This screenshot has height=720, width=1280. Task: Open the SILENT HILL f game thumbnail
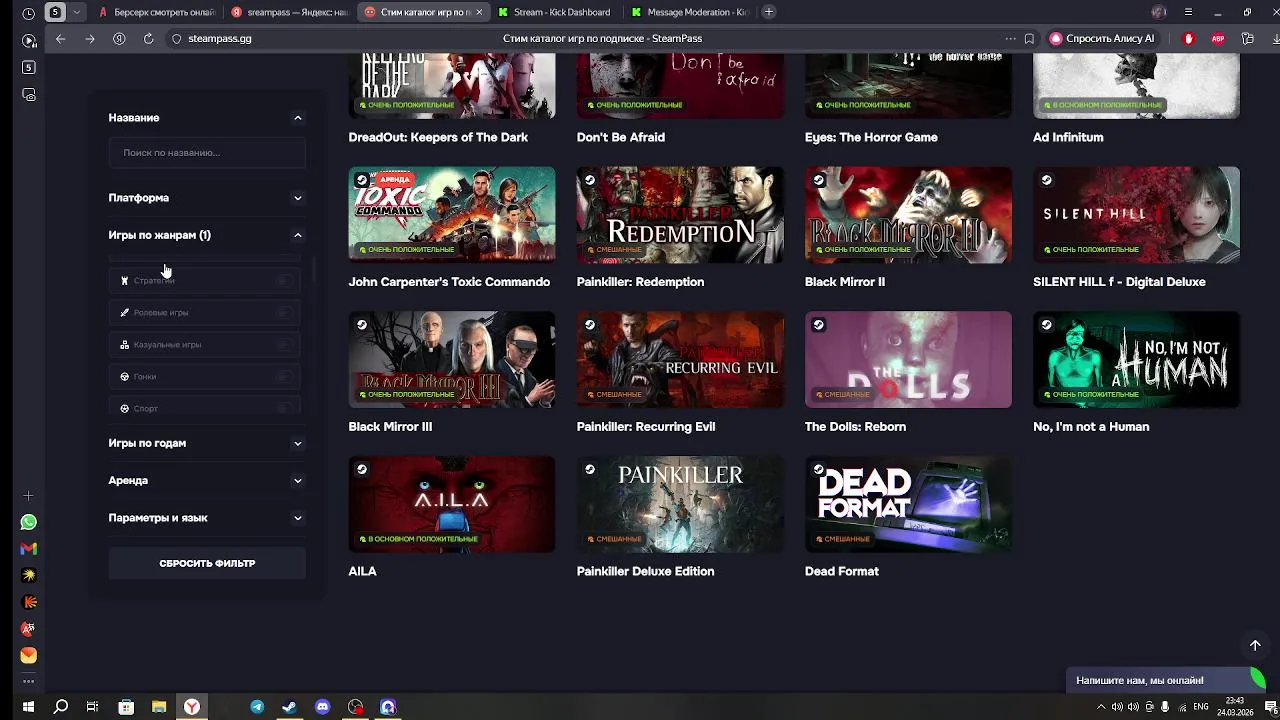(1136, 215)
